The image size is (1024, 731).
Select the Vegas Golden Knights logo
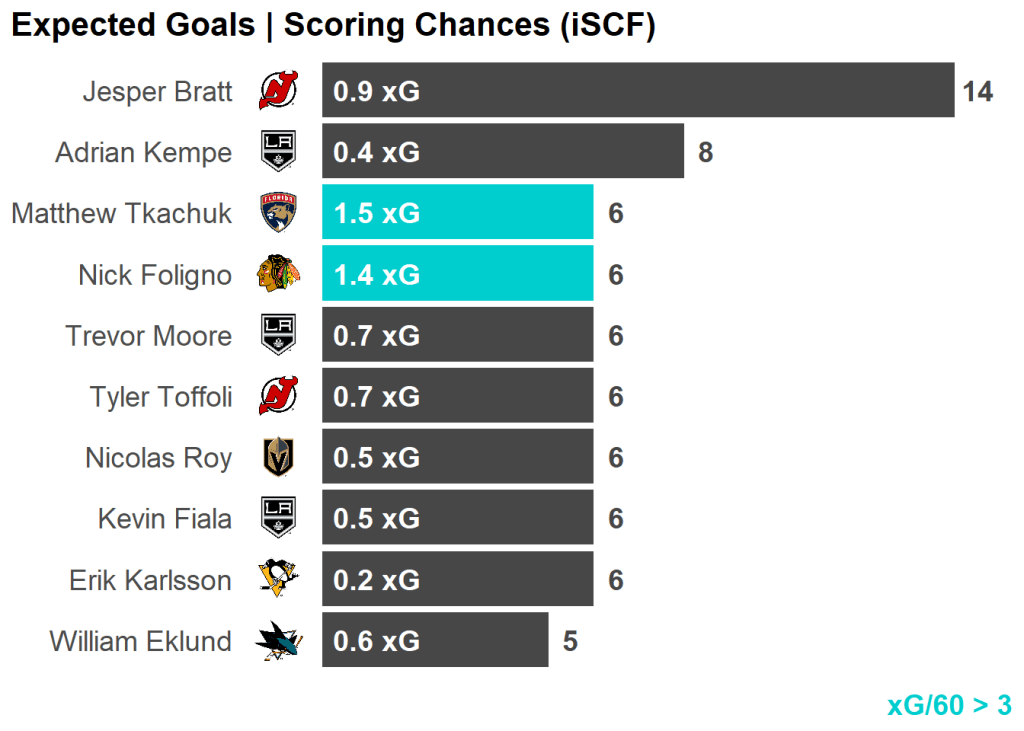click(277, 457)
